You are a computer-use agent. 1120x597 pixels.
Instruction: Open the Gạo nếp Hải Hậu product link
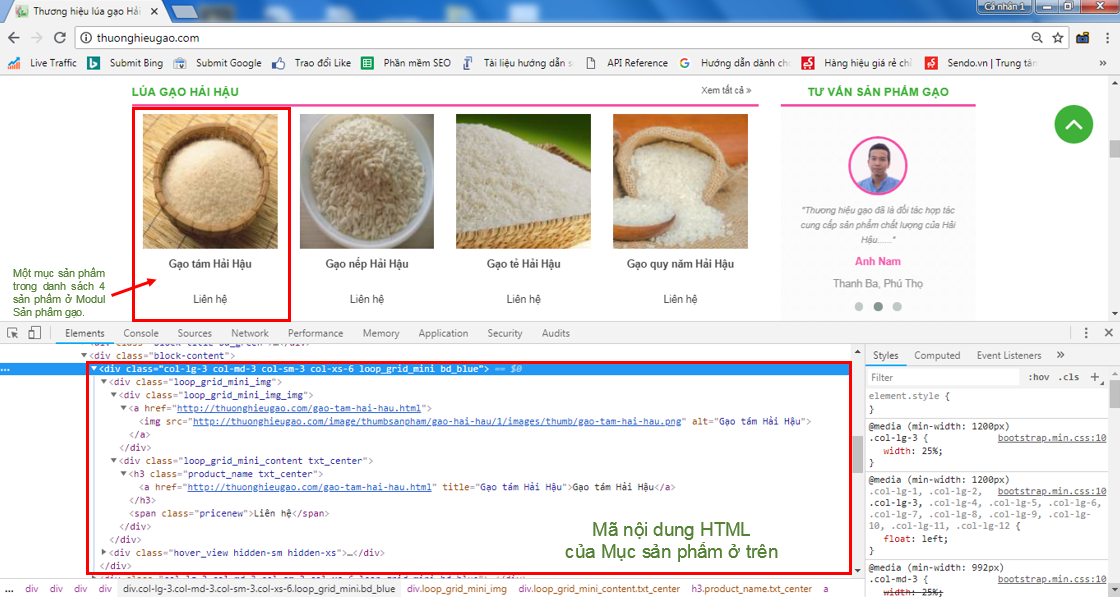coord(367,264)
